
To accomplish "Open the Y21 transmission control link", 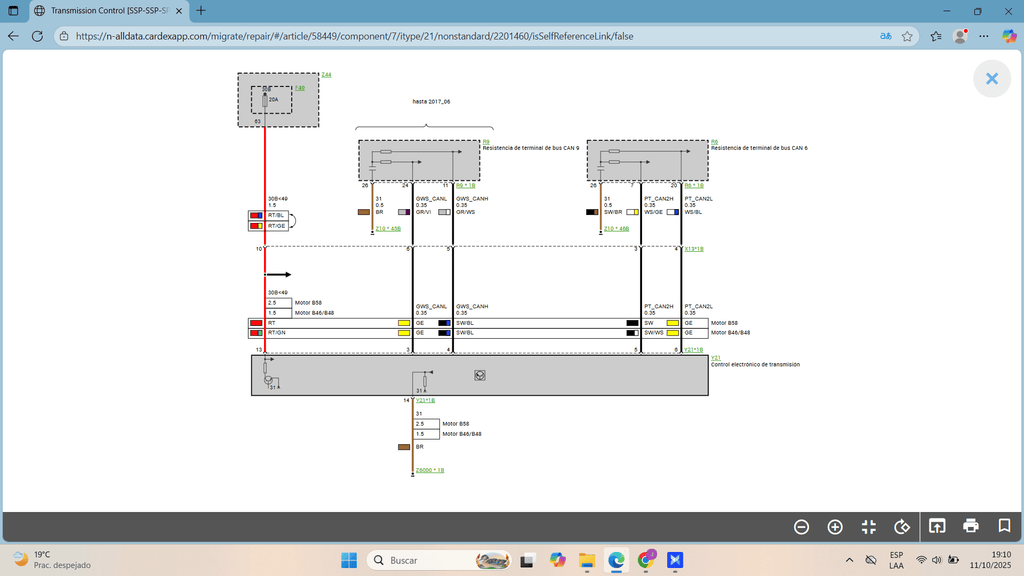I will [715, 357].
